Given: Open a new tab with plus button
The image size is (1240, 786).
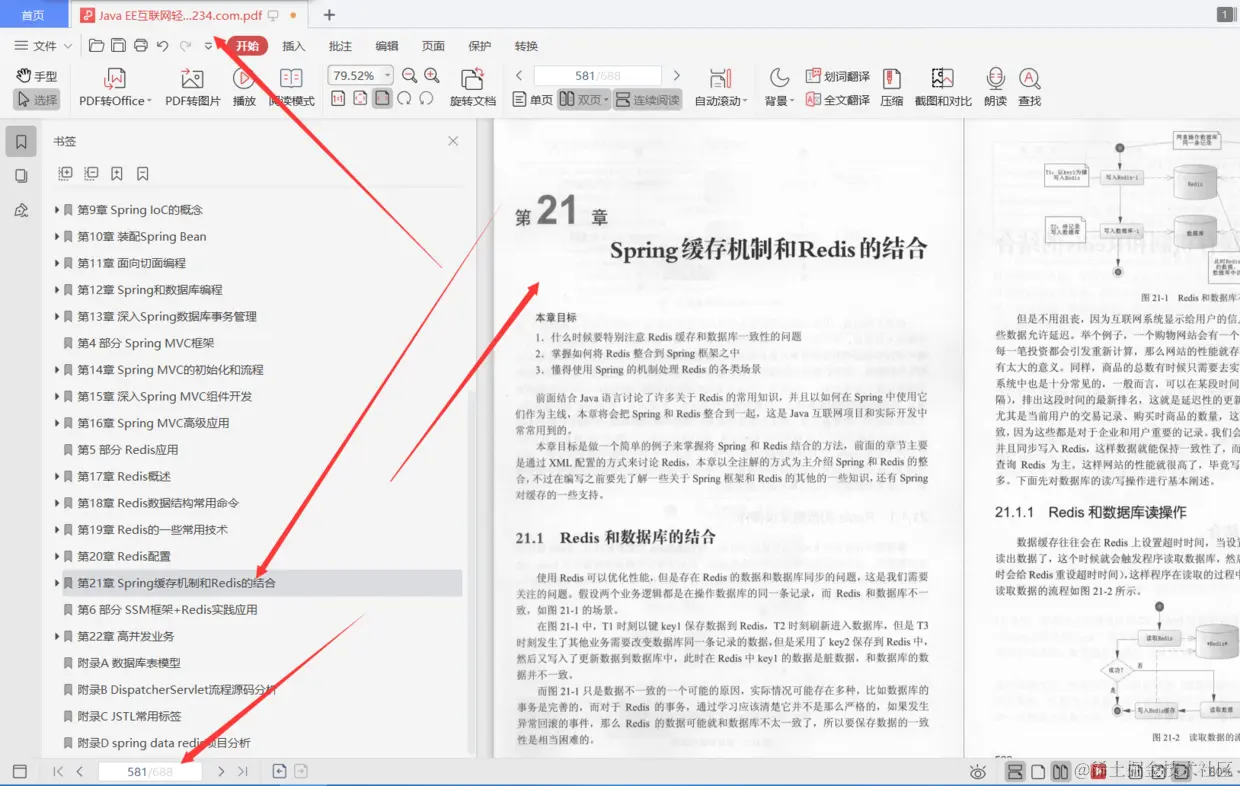Looking at the screenshot, I should [x=329, y=15].
